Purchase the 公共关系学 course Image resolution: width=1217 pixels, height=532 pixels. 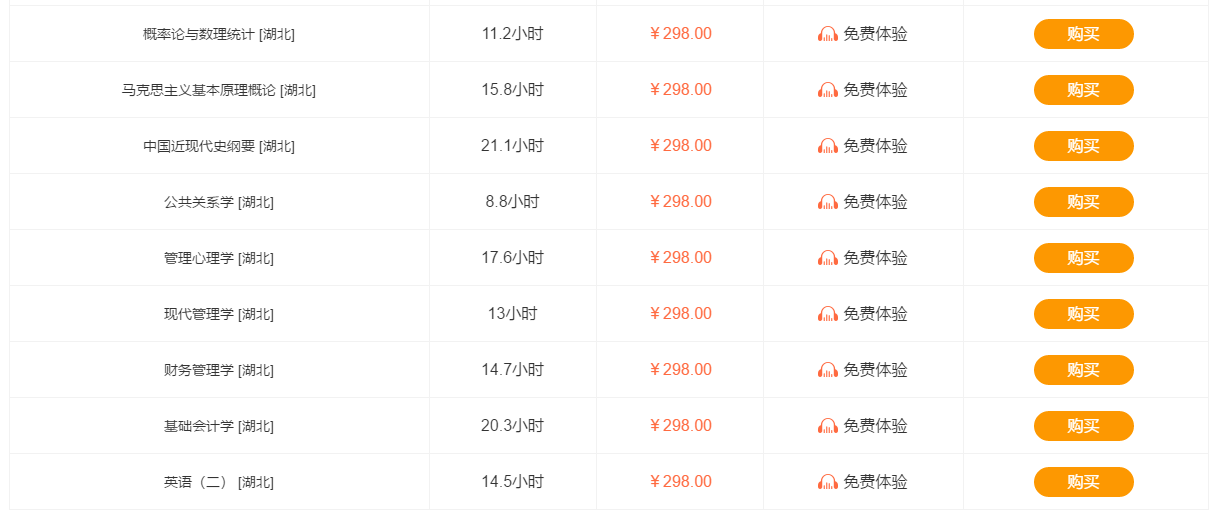point(1083,202)
